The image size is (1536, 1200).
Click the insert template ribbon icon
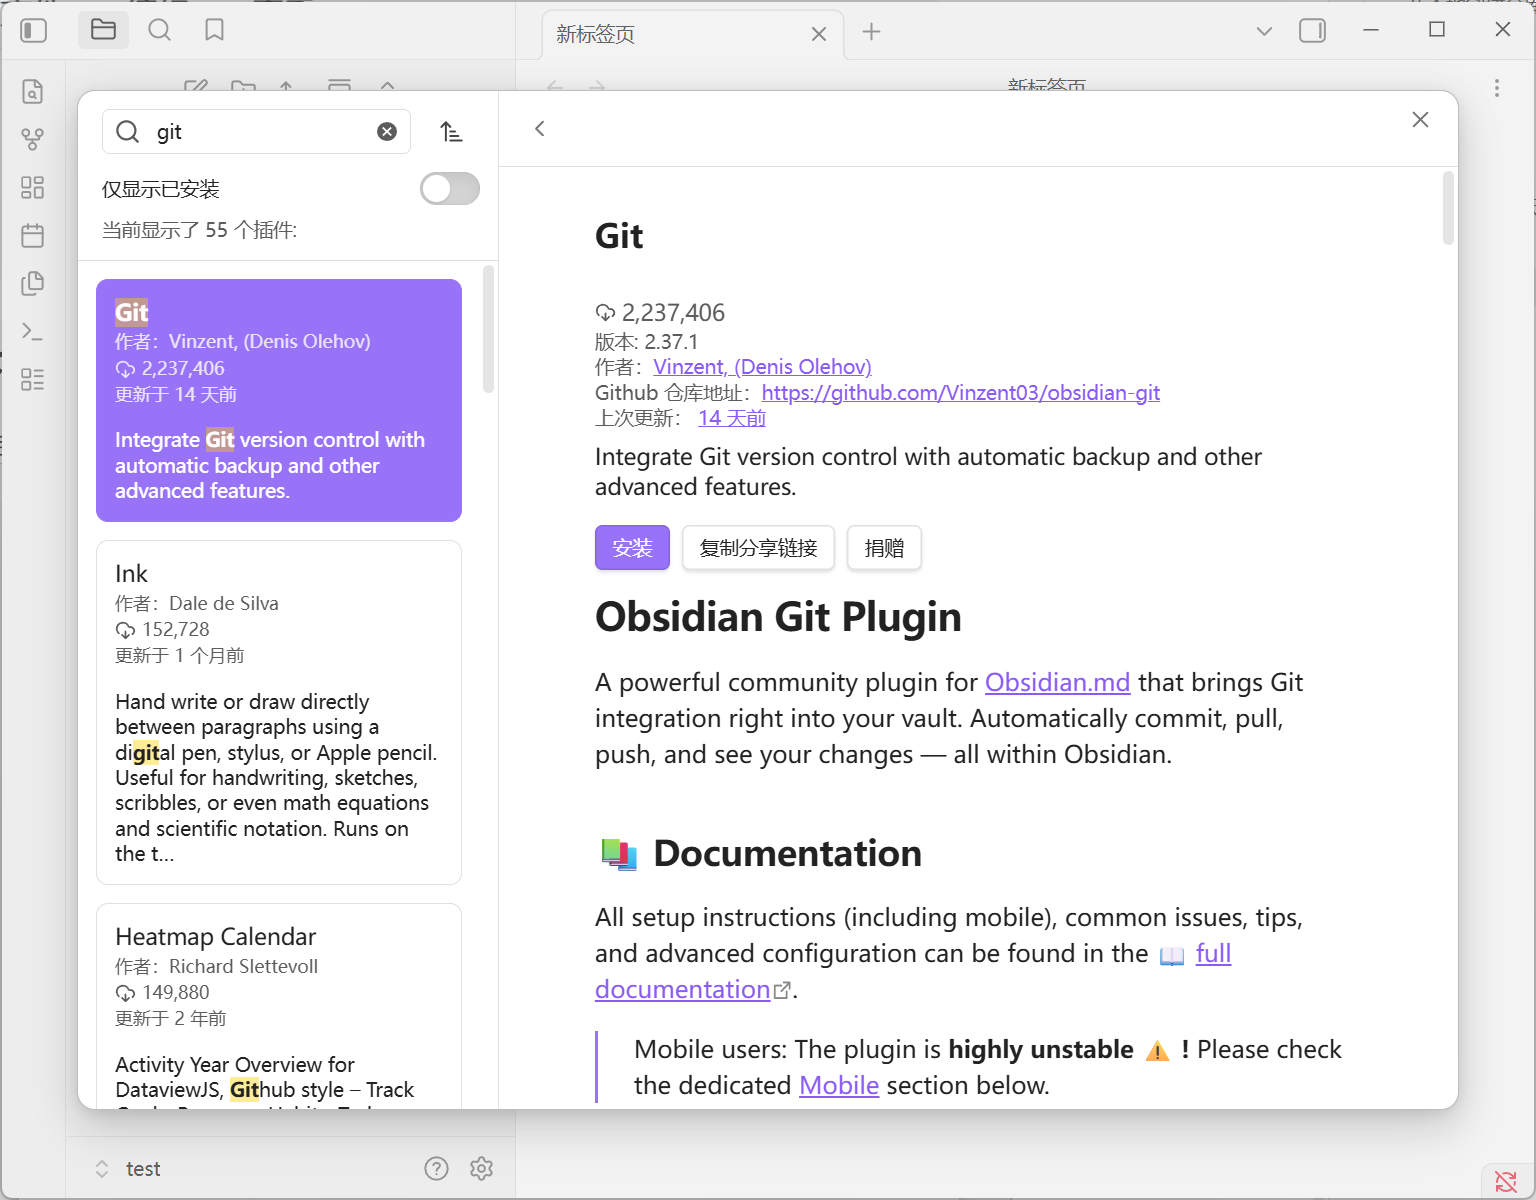click(x=33, y=284)
